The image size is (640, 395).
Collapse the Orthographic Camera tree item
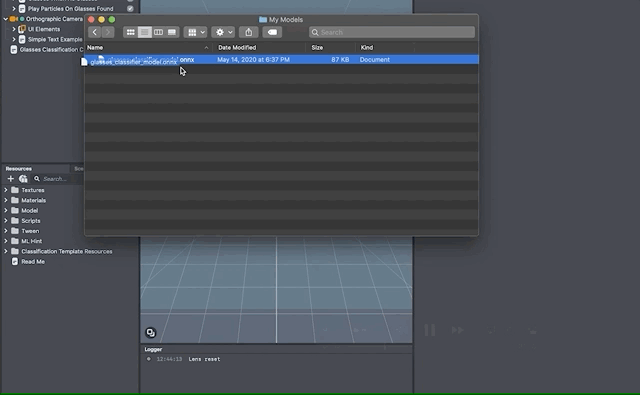click(x=6, y=19)
